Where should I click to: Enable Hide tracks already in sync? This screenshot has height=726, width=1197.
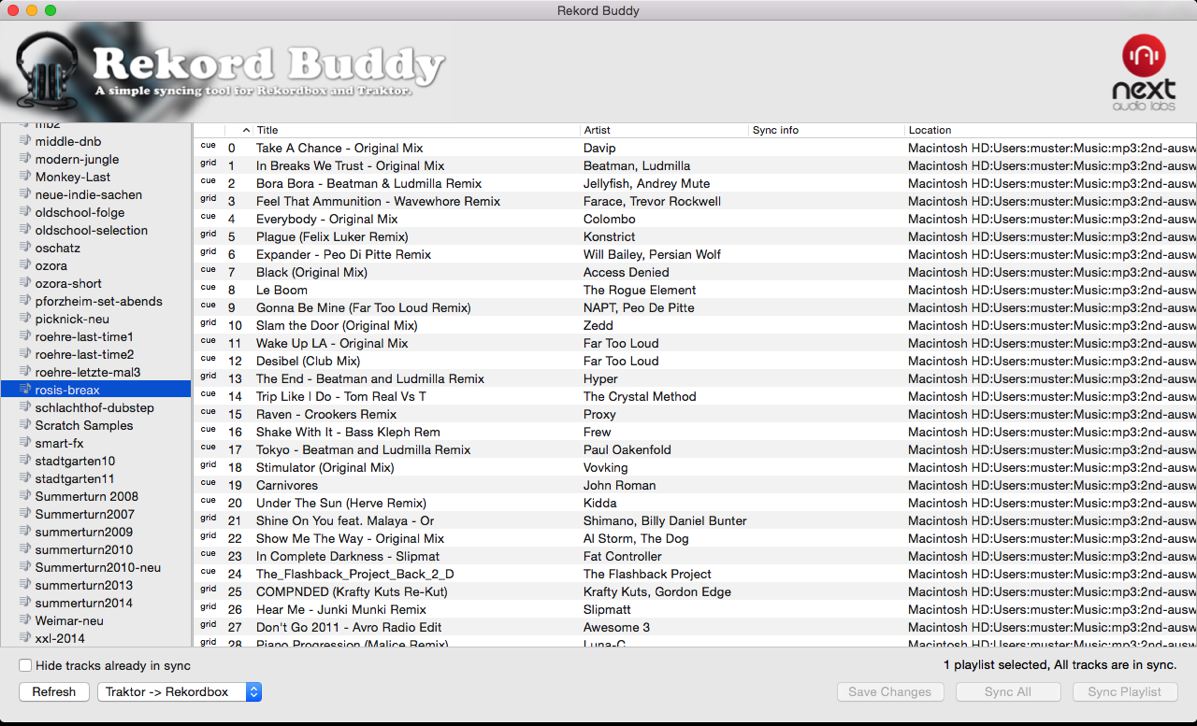pyautogui.click(x=26, y=666)
